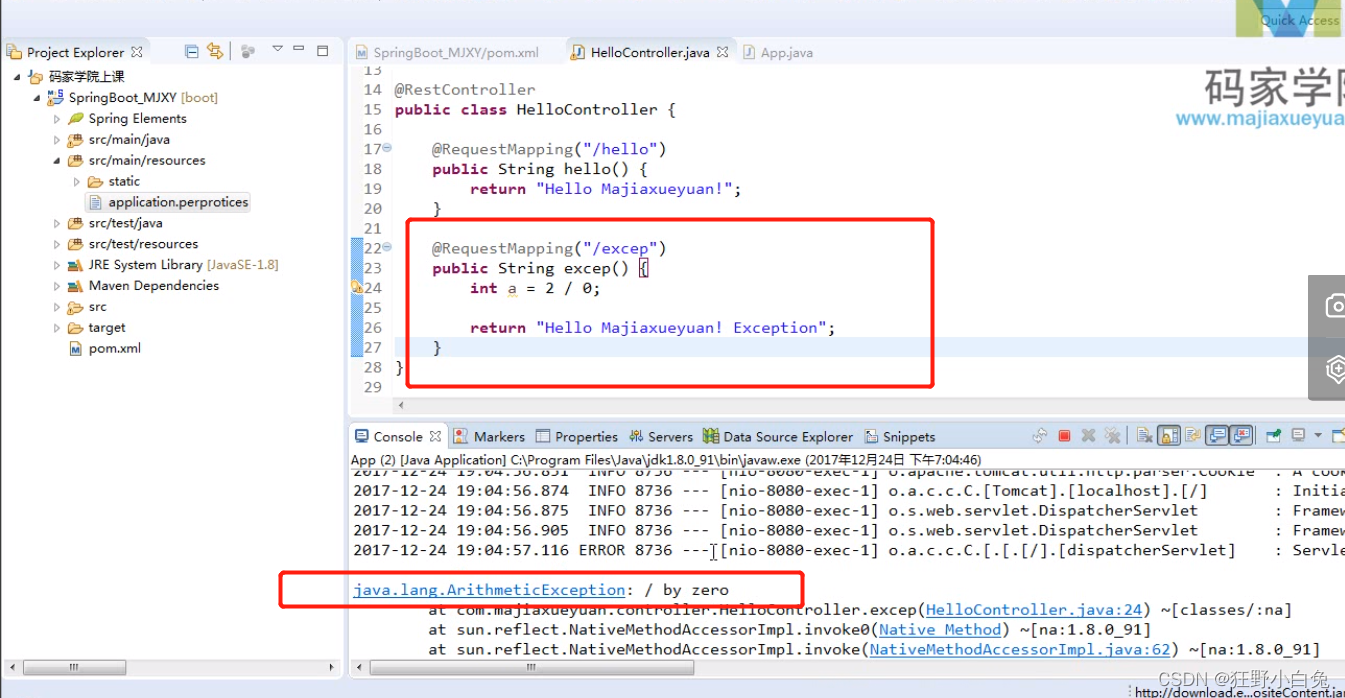The image size is (1345, 698).
Task: Open the Snippets view tab
Action: (900, 436)
